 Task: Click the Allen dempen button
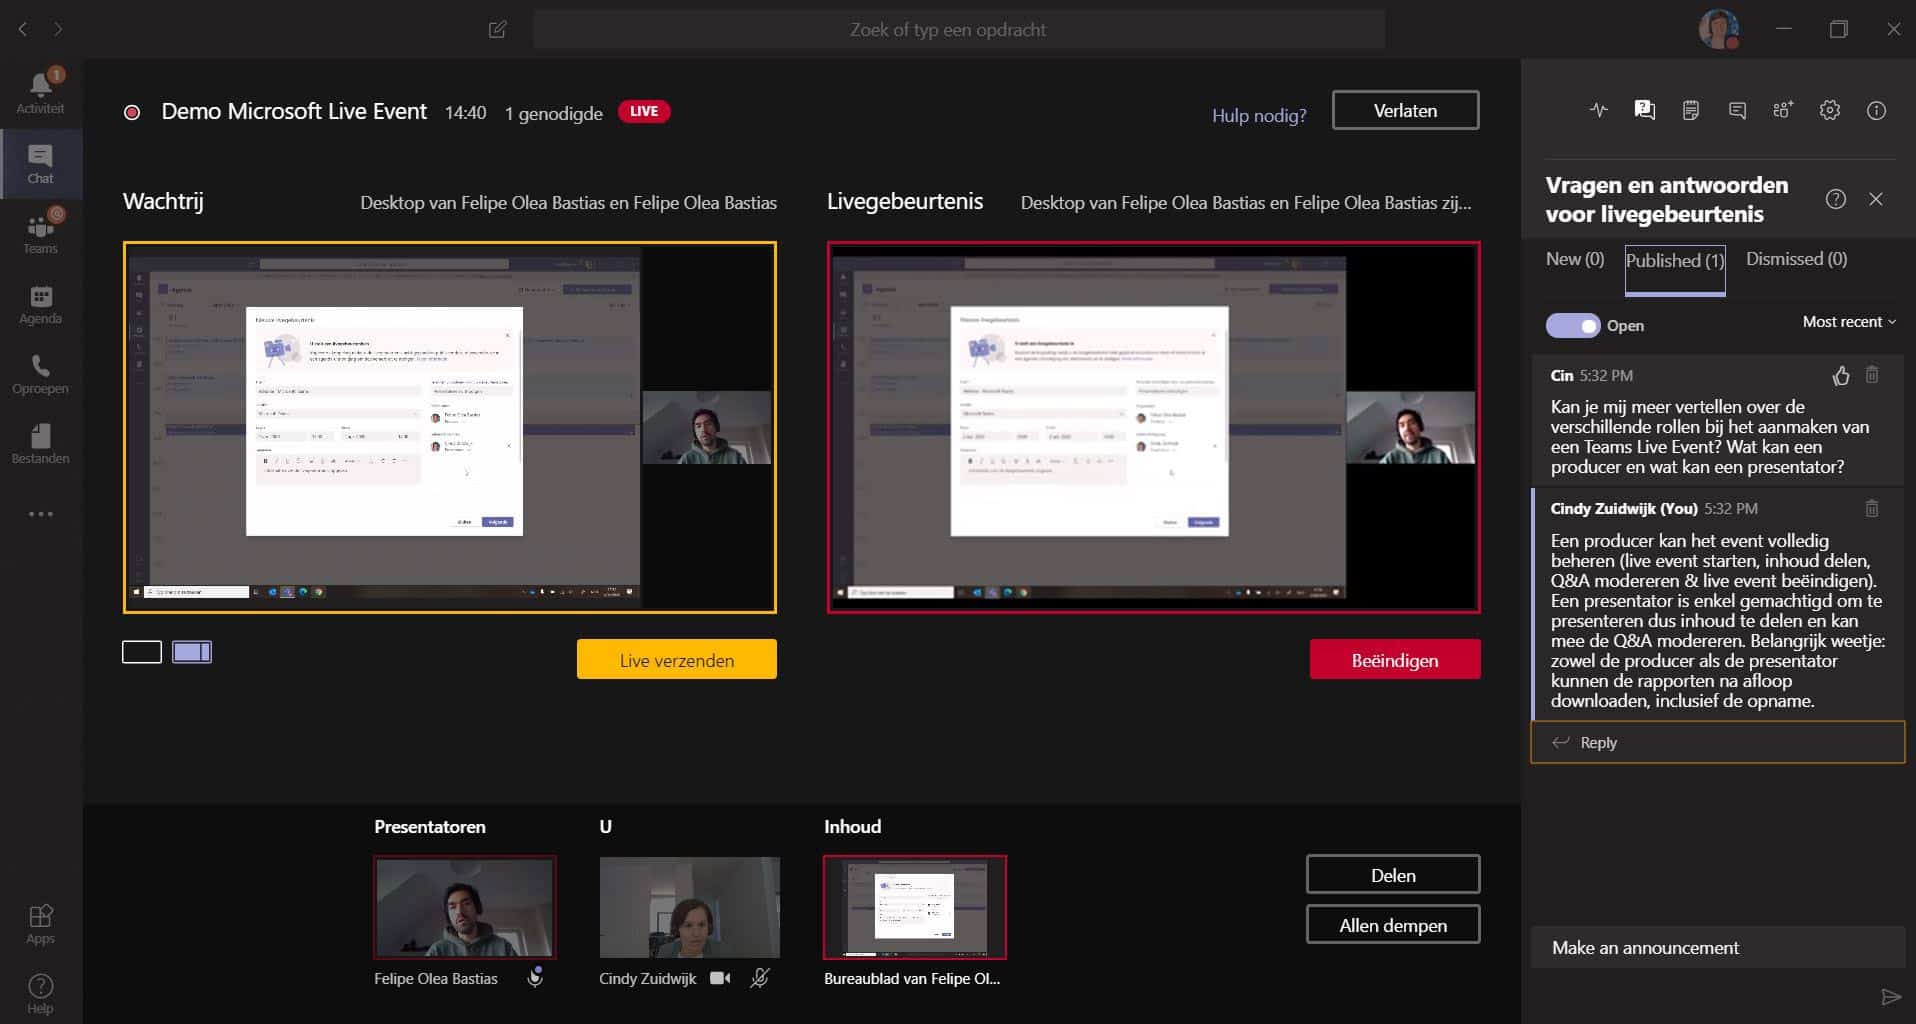coord(1393,925)
